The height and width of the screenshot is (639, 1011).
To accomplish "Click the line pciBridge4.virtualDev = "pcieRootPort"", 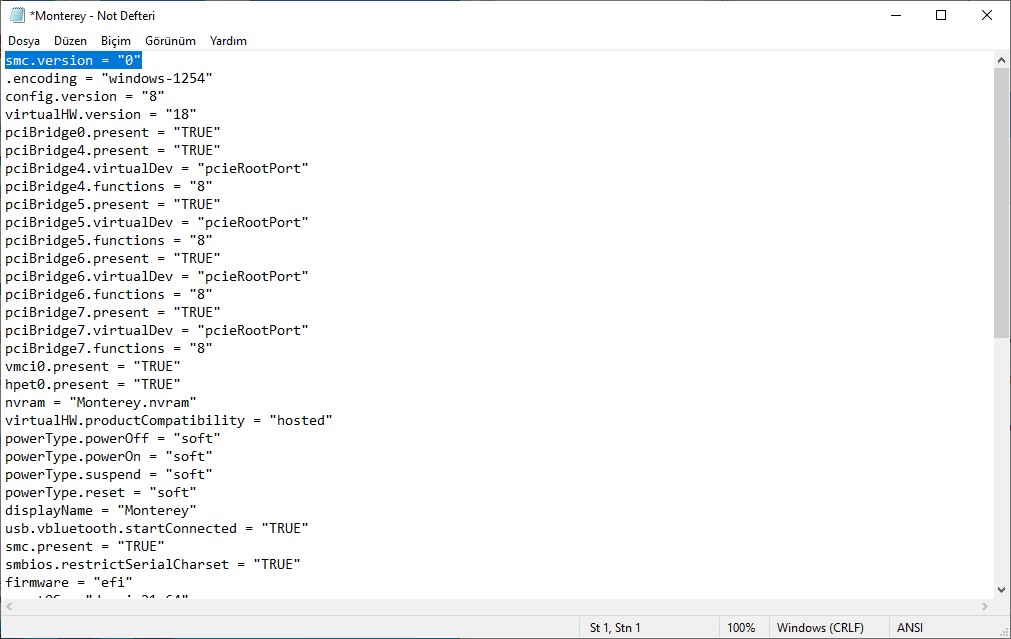I will 157,169.
